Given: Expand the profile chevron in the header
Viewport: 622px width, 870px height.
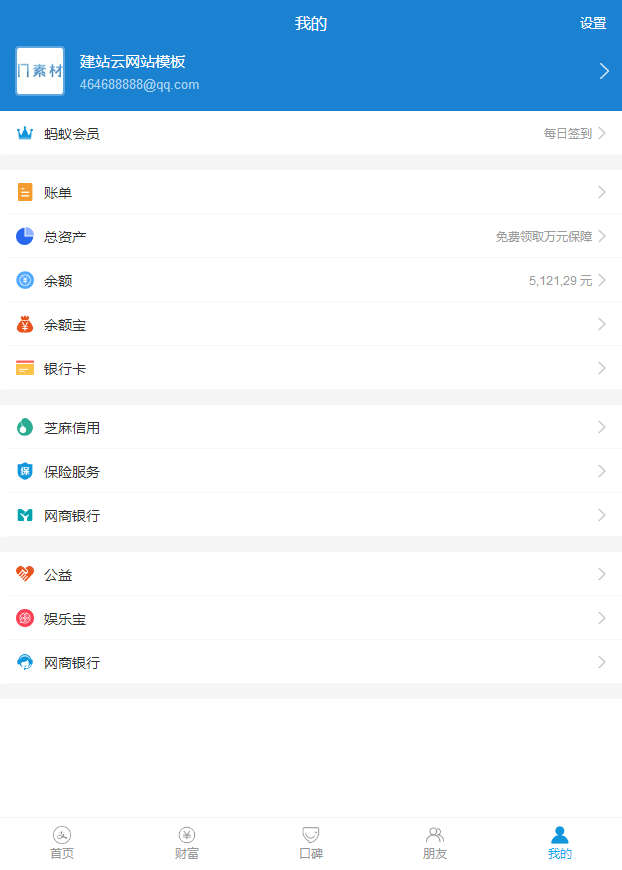Looking at the screenshot, I should 603,71.
